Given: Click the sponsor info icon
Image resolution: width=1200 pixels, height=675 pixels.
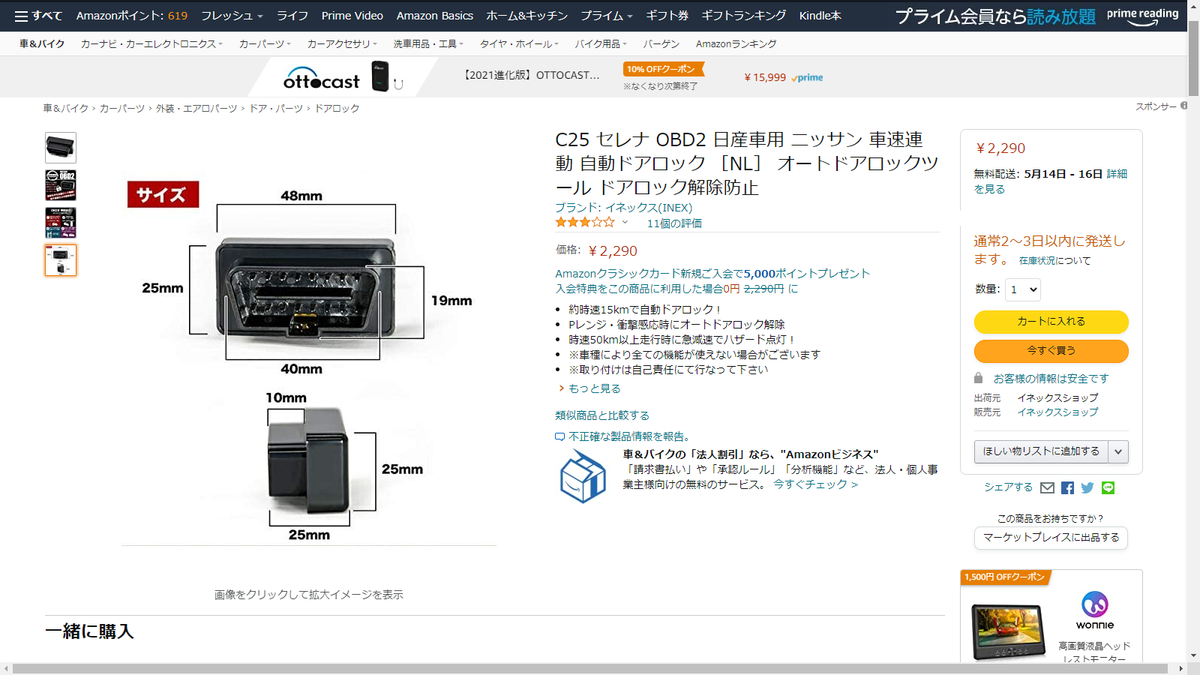Looking at the screenshot, I should 1183,106.
